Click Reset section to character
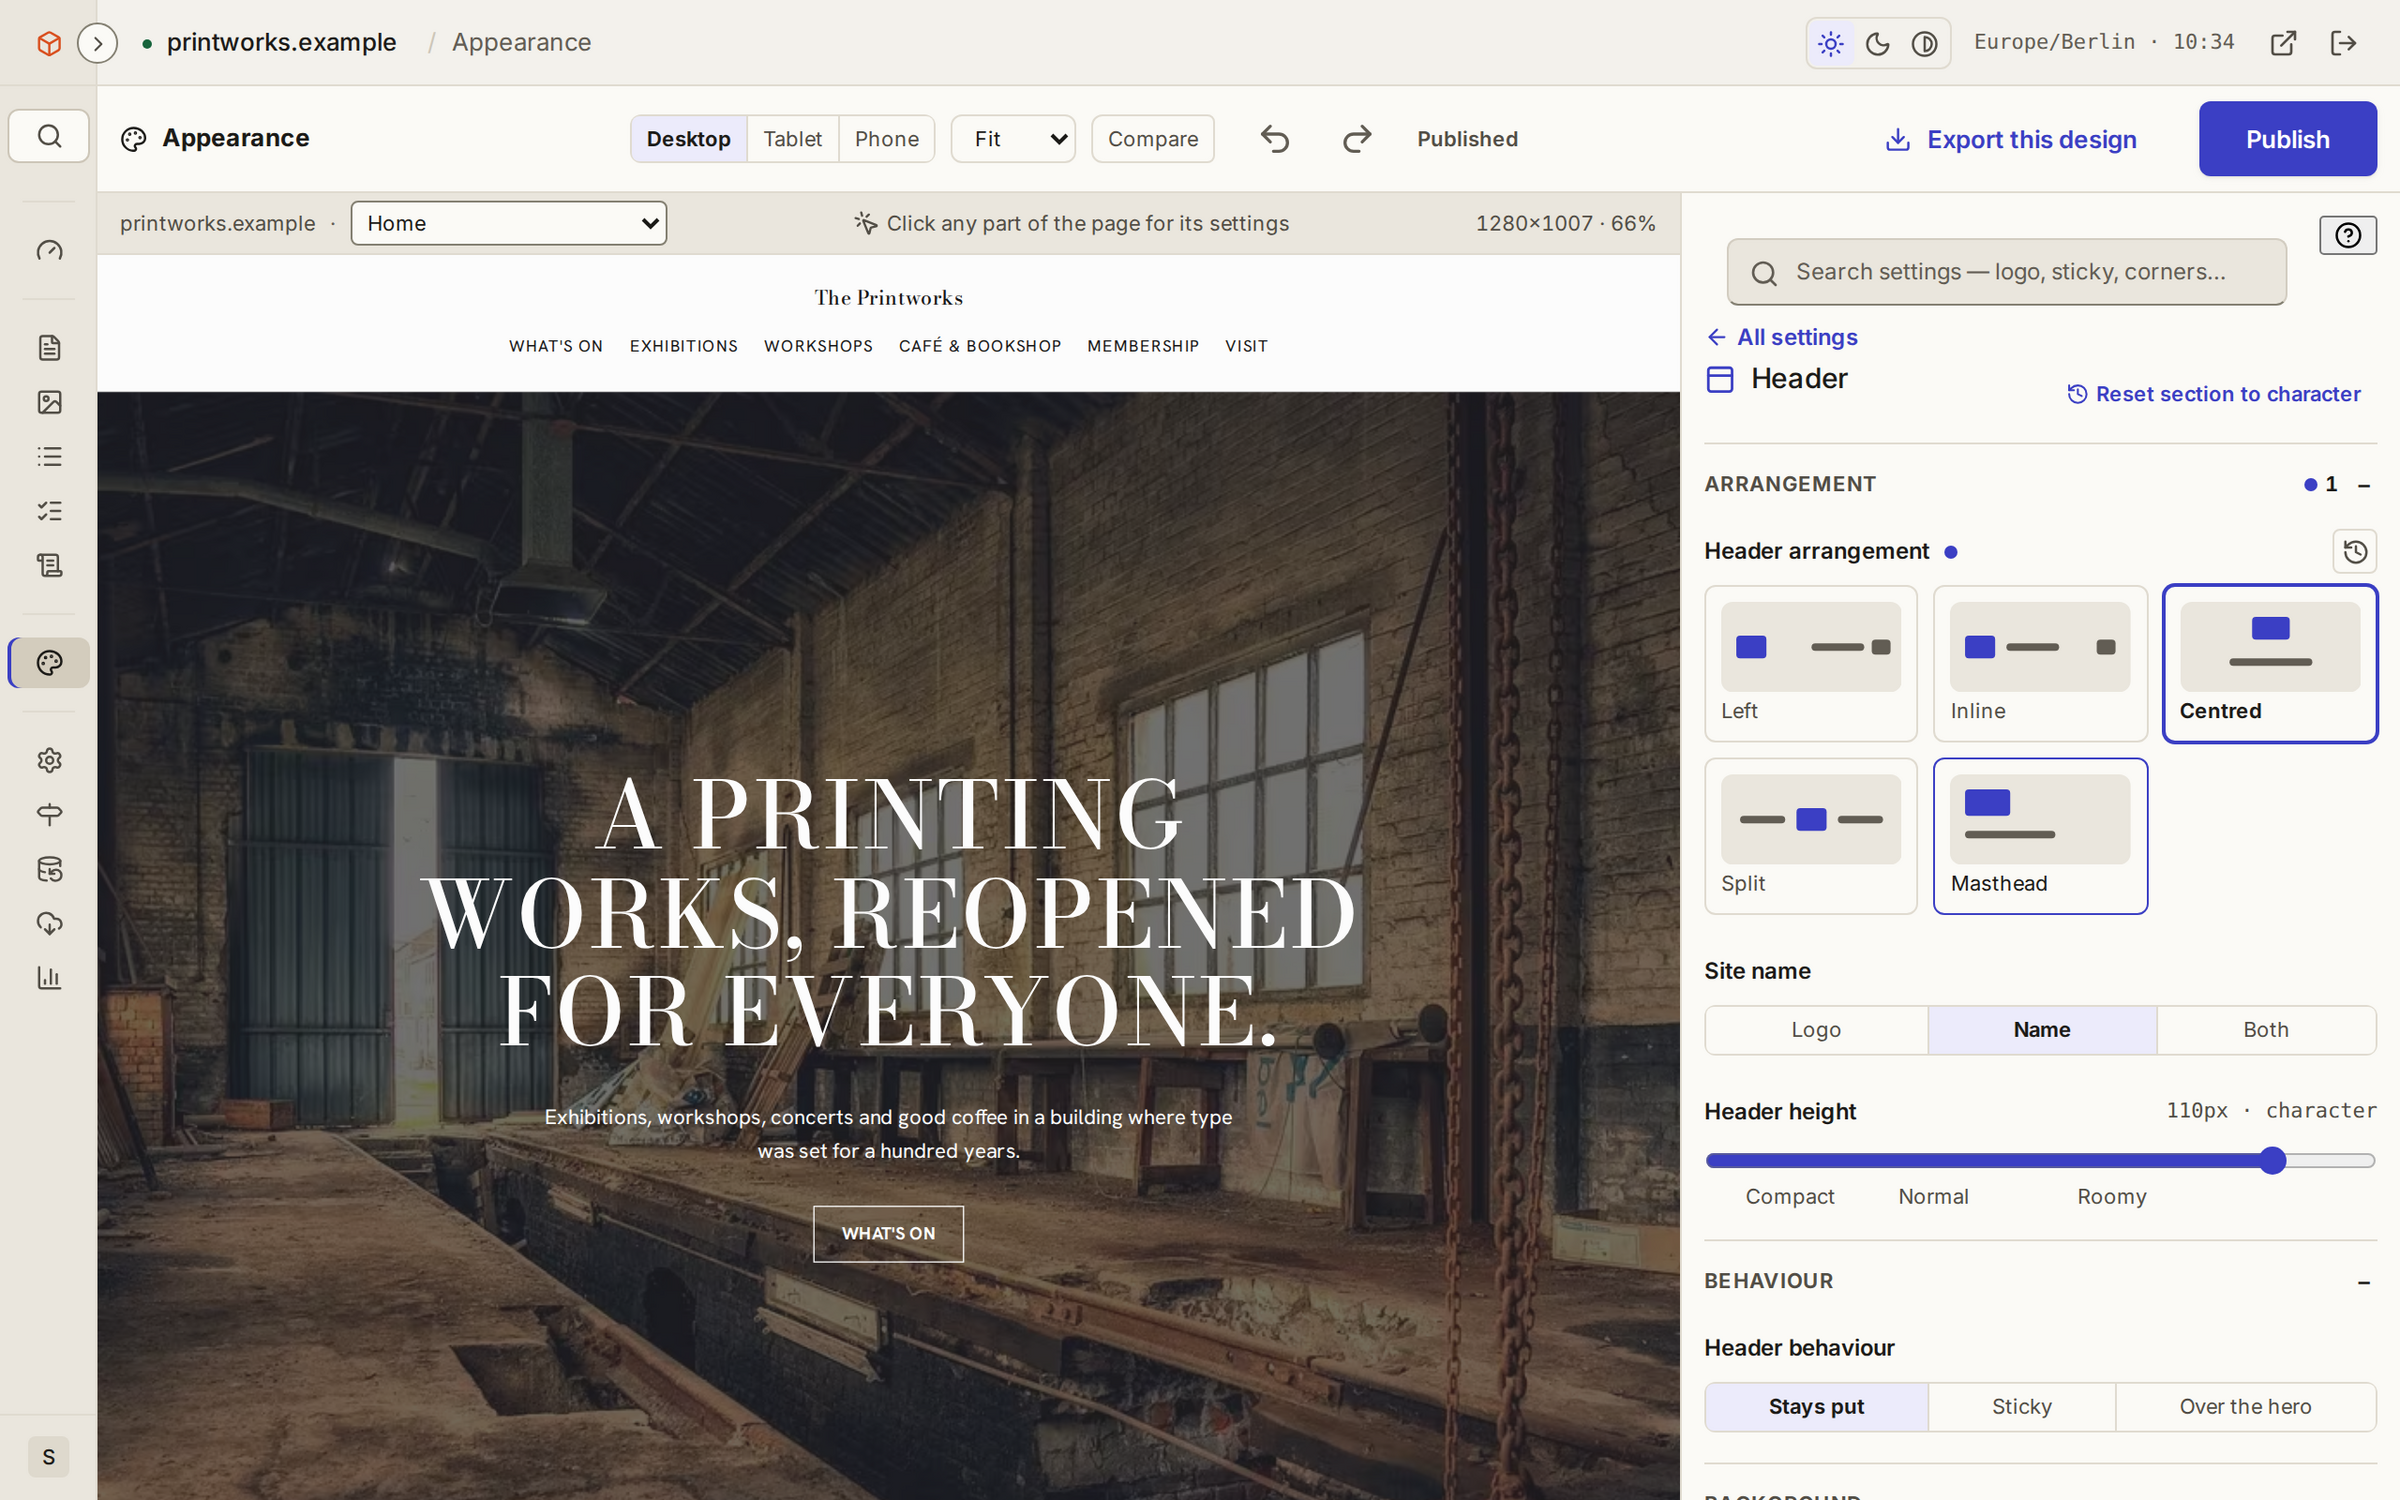The image size is (2400, 1500). coord(2214,394)
